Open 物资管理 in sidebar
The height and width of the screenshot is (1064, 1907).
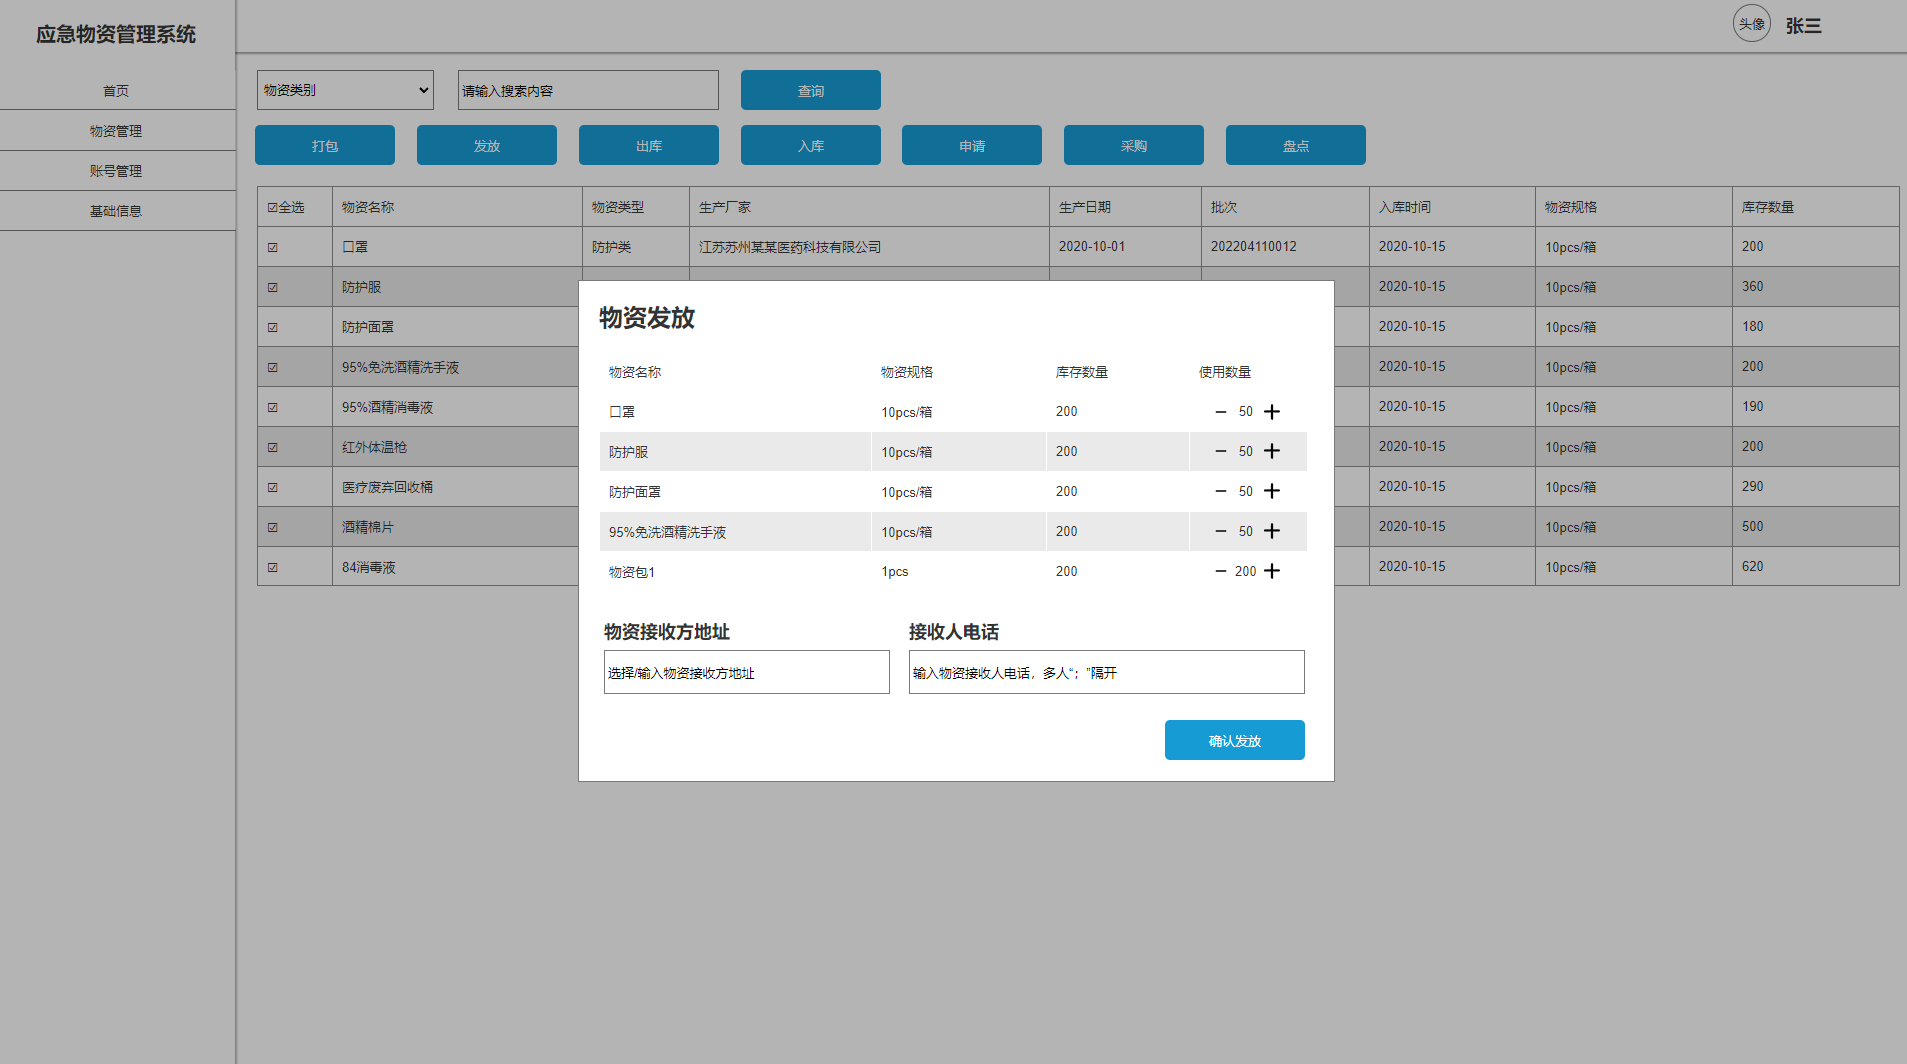pos(116,131)
